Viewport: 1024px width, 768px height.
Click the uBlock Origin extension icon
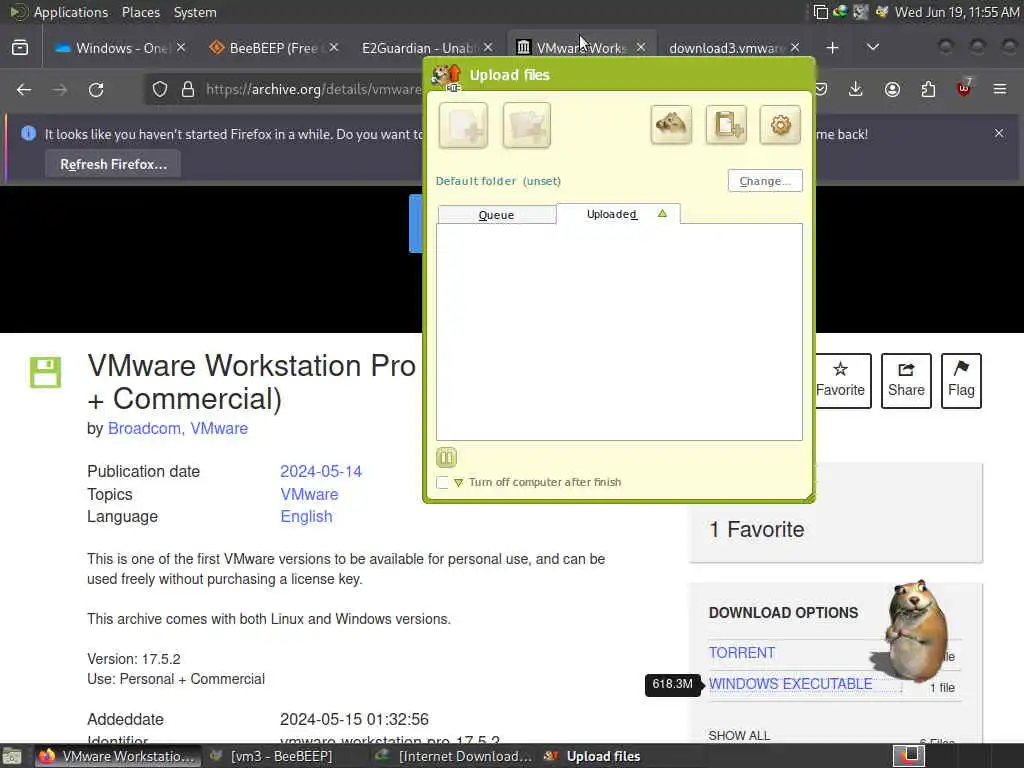click(x=964, y=88)
